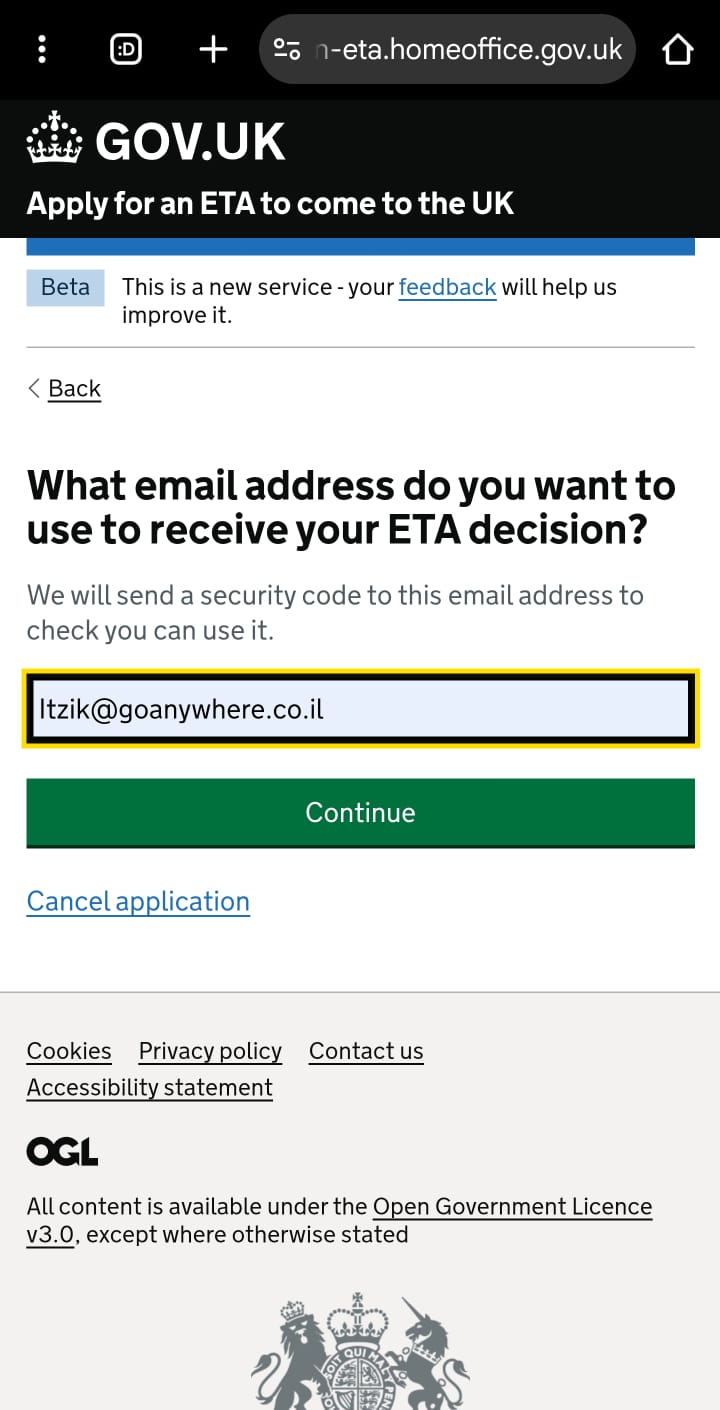Open the tab switcher icon
This screenshot has width=720, height=1410.
[126, 49]
